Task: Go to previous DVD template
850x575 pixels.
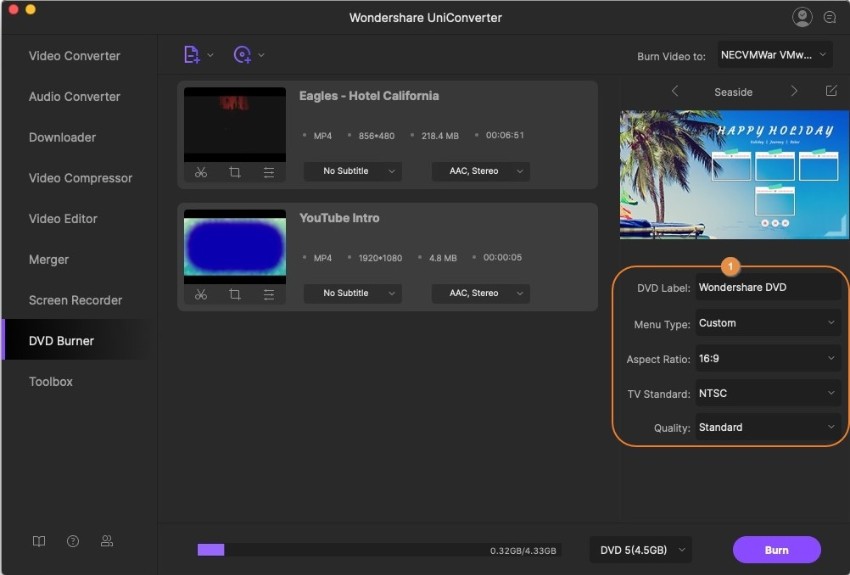Action: tap(675, 91)
